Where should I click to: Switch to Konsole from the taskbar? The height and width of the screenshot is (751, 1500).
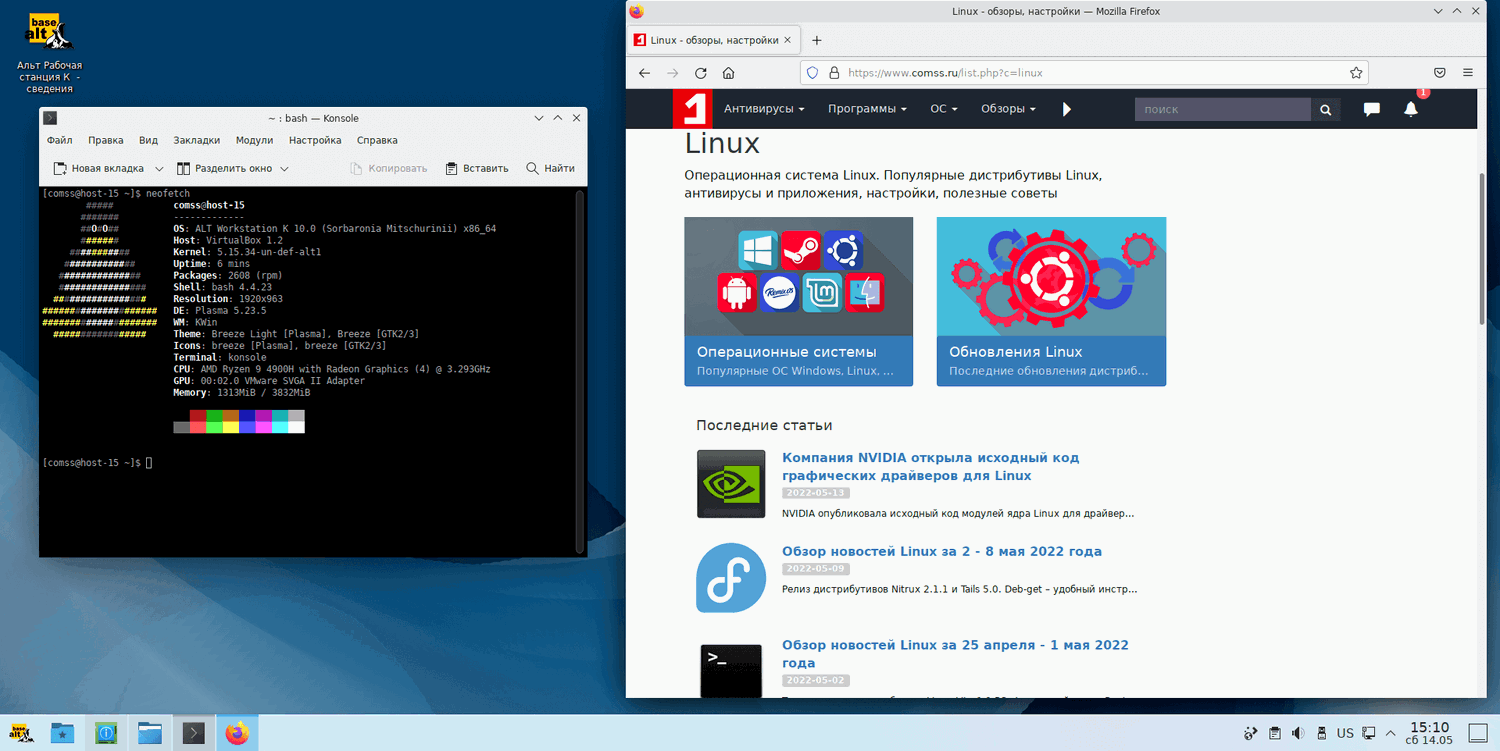coord(194,733)
